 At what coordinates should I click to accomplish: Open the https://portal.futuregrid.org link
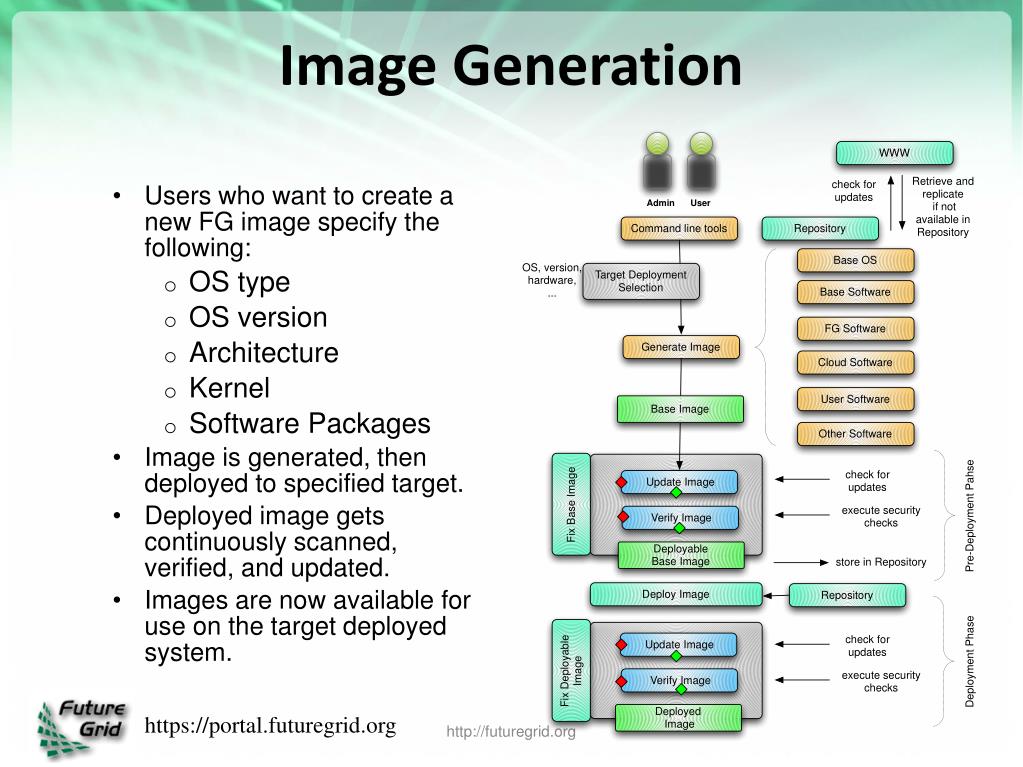tap(270, 725)
